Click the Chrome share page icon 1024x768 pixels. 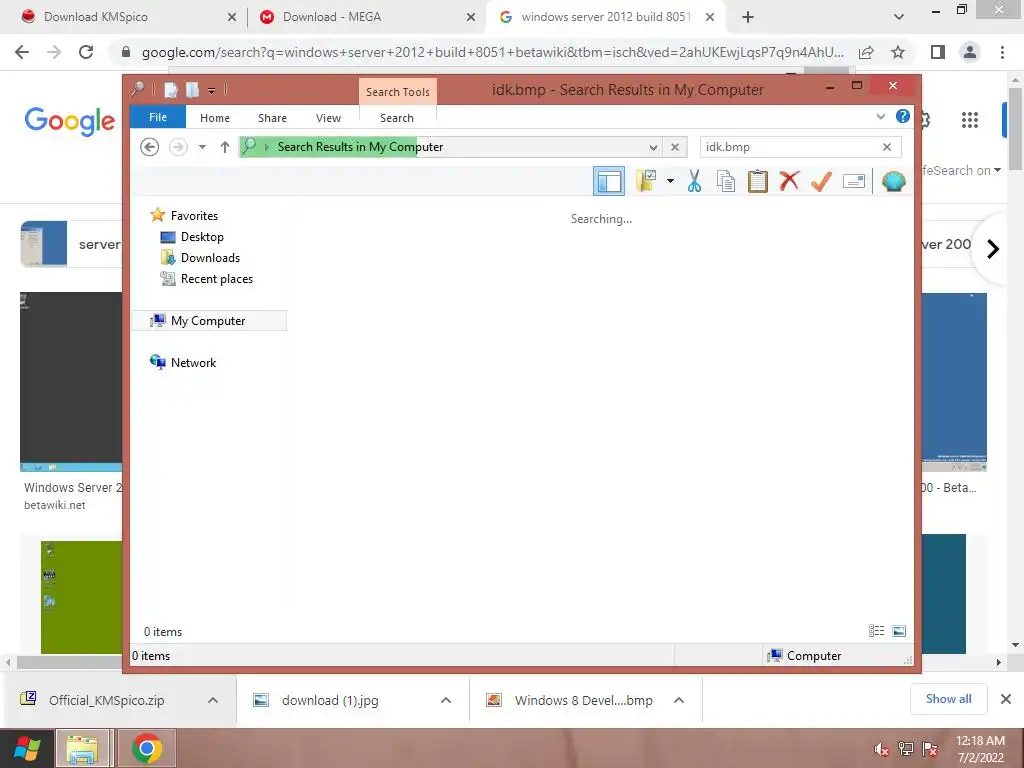(x=866, y=52)
